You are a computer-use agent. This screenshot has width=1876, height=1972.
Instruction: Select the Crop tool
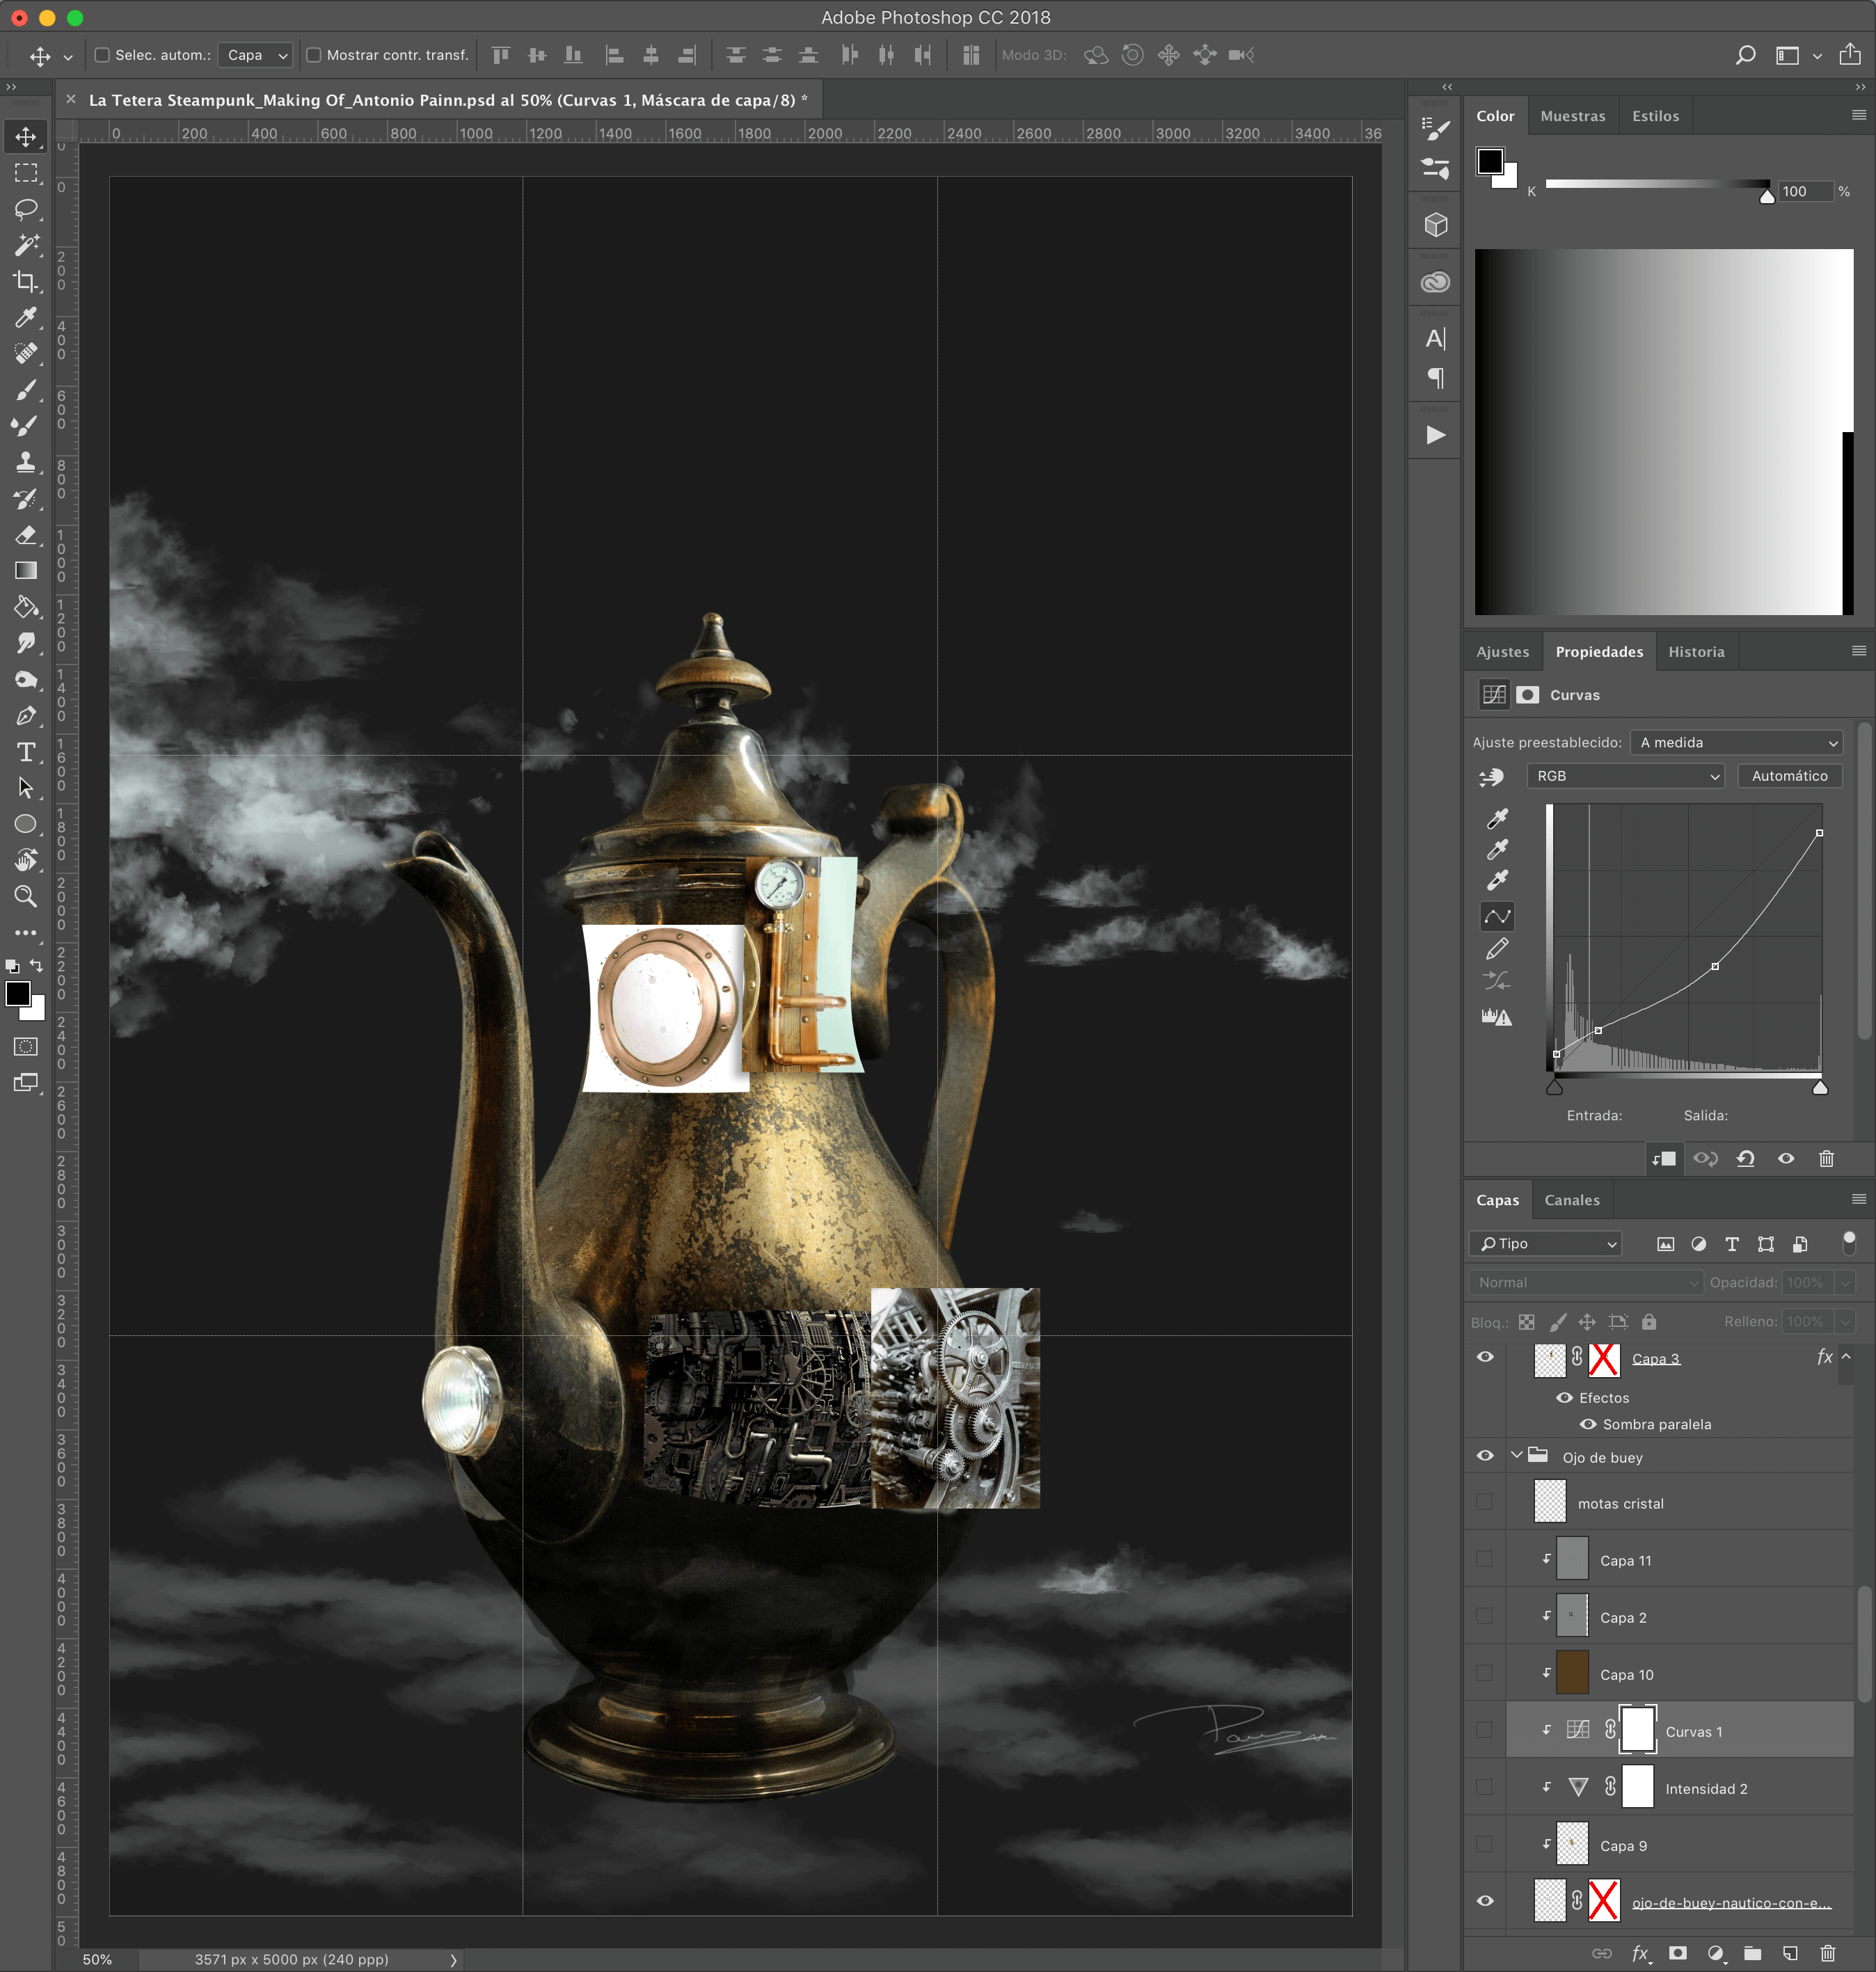[26, 281]
